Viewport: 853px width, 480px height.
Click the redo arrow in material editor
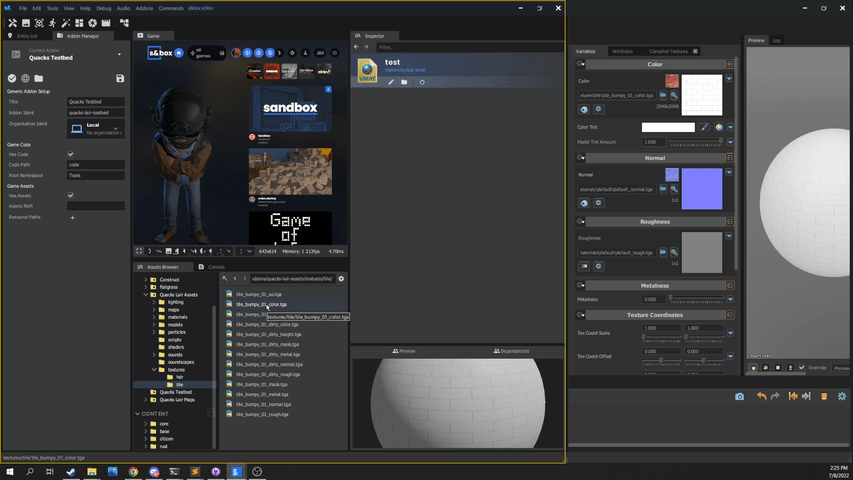[775, 396]
